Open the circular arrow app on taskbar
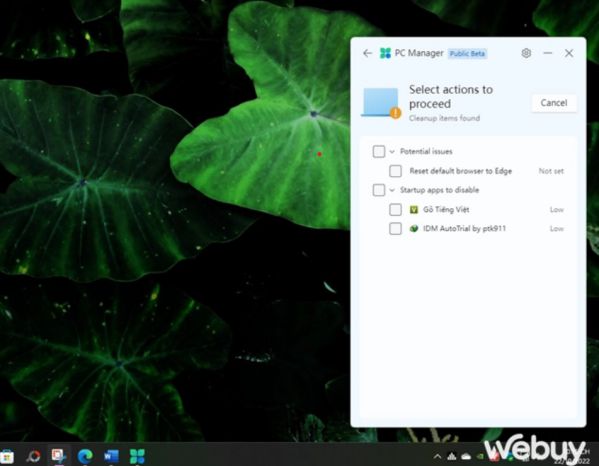Image resolution: width=599 pixels, height=466 pixels. [34, 456]
